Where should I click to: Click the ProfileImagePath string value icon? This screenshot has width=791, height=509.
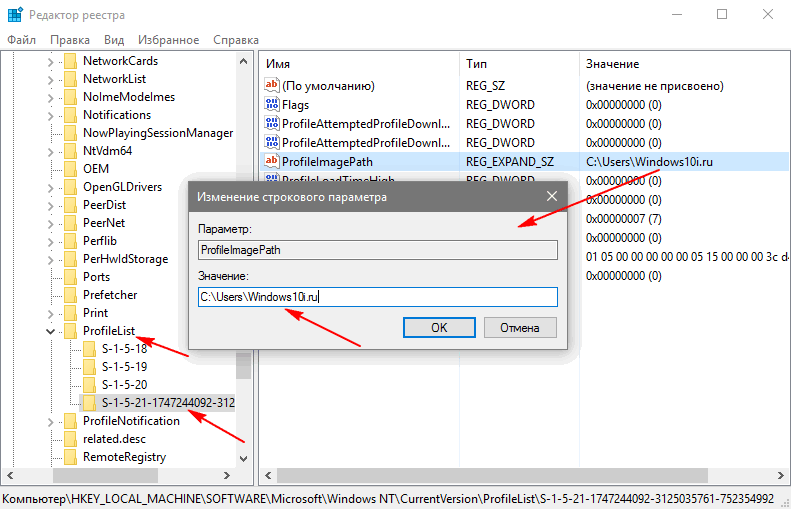coord(271,161)
